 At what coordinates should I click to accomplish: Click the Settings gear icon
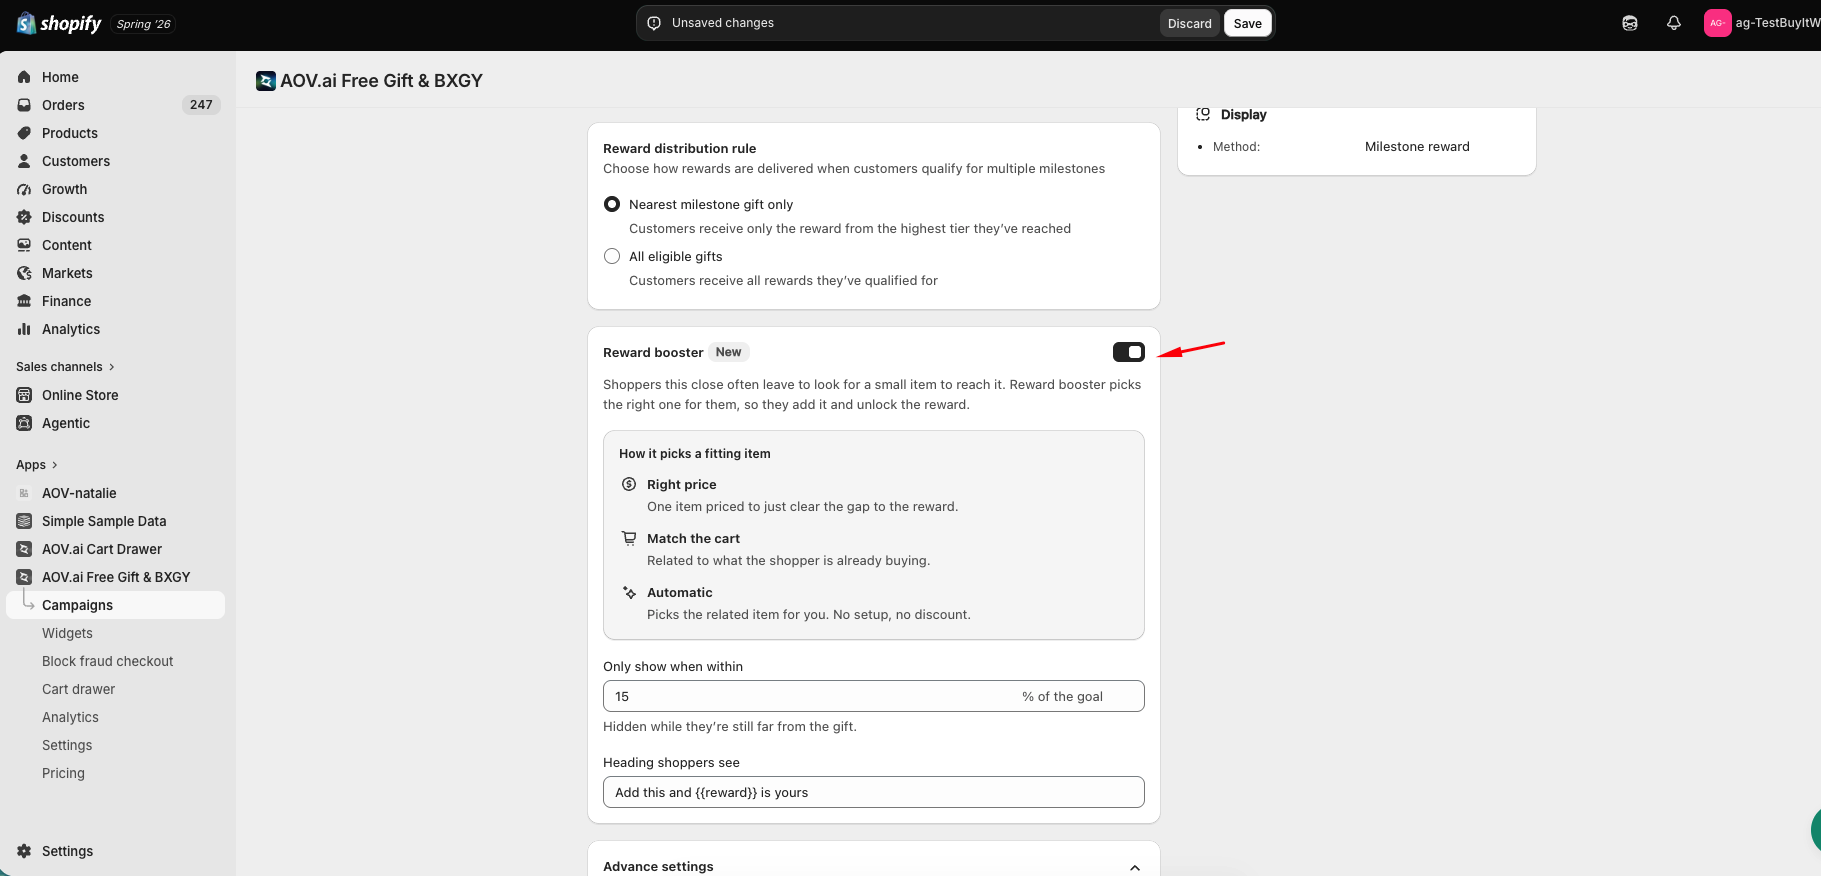tap(24, 851)
